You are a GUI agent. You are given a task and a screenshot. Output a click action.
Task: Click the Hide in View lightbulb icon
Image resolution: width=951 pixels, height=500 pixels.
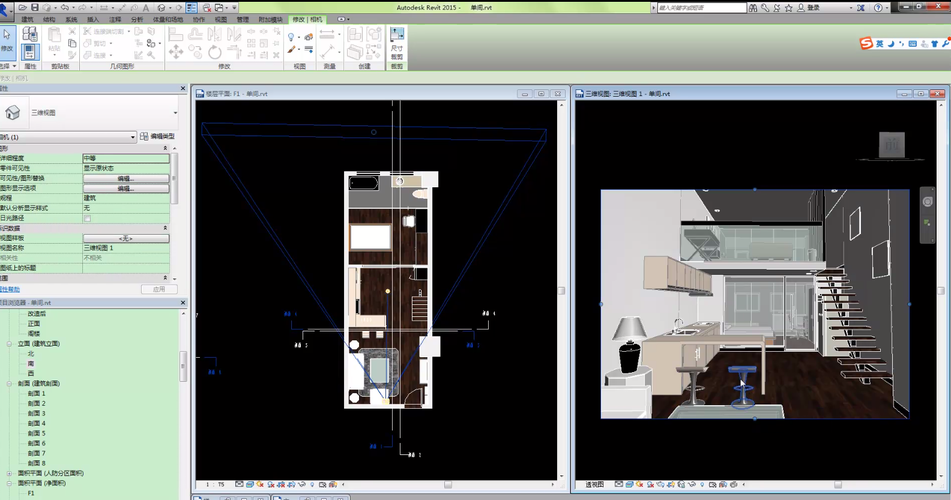pyautogui.click(x=291, y=37)
